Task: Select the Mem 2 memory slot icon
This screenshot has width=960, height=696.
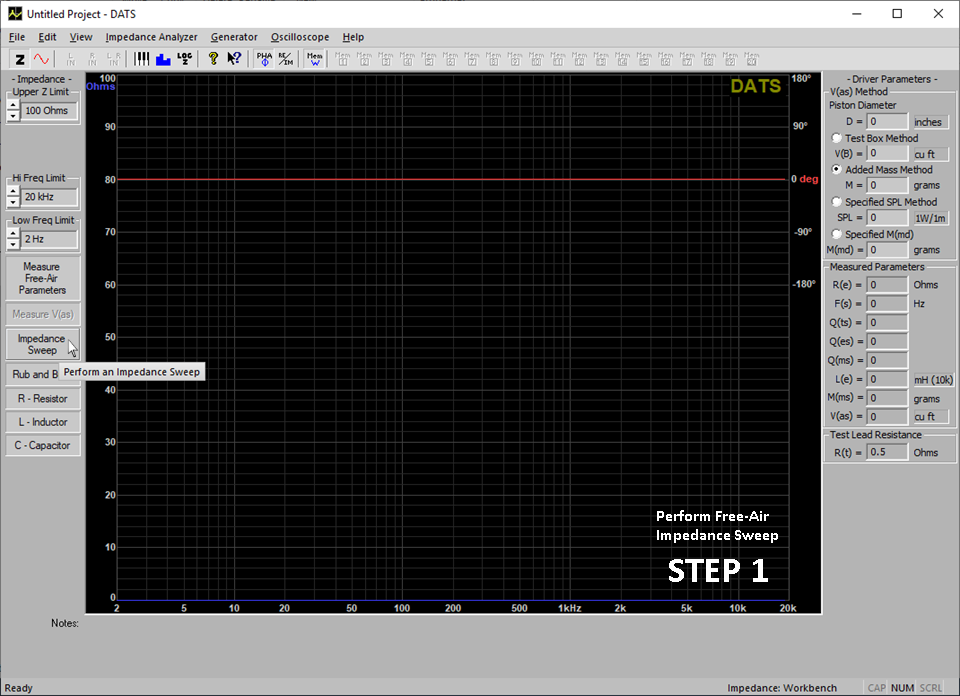Action: [x=364, y=59]
